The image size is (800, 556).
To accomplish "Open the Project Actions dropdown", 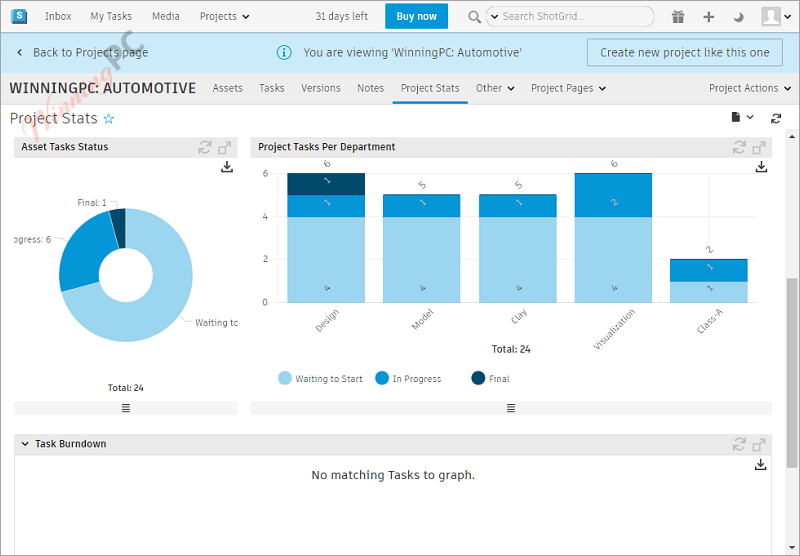I will pos(749,88).
